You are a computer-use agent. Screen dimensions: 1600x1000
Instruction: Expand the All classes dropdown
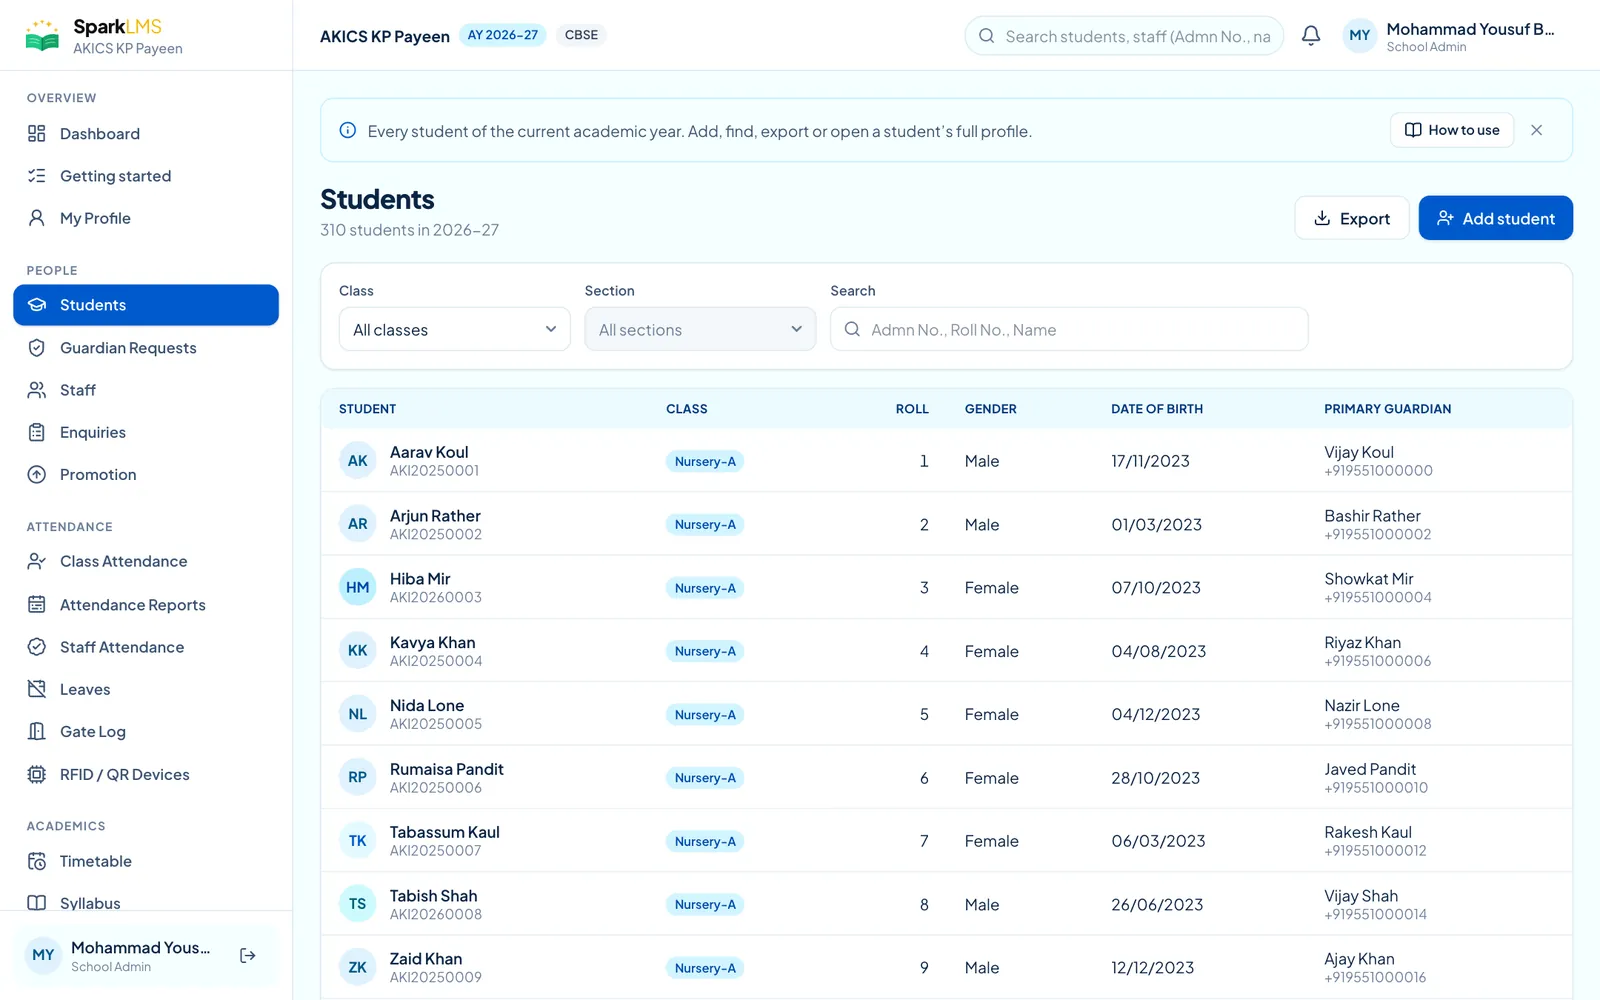click(x=454, y=329)
